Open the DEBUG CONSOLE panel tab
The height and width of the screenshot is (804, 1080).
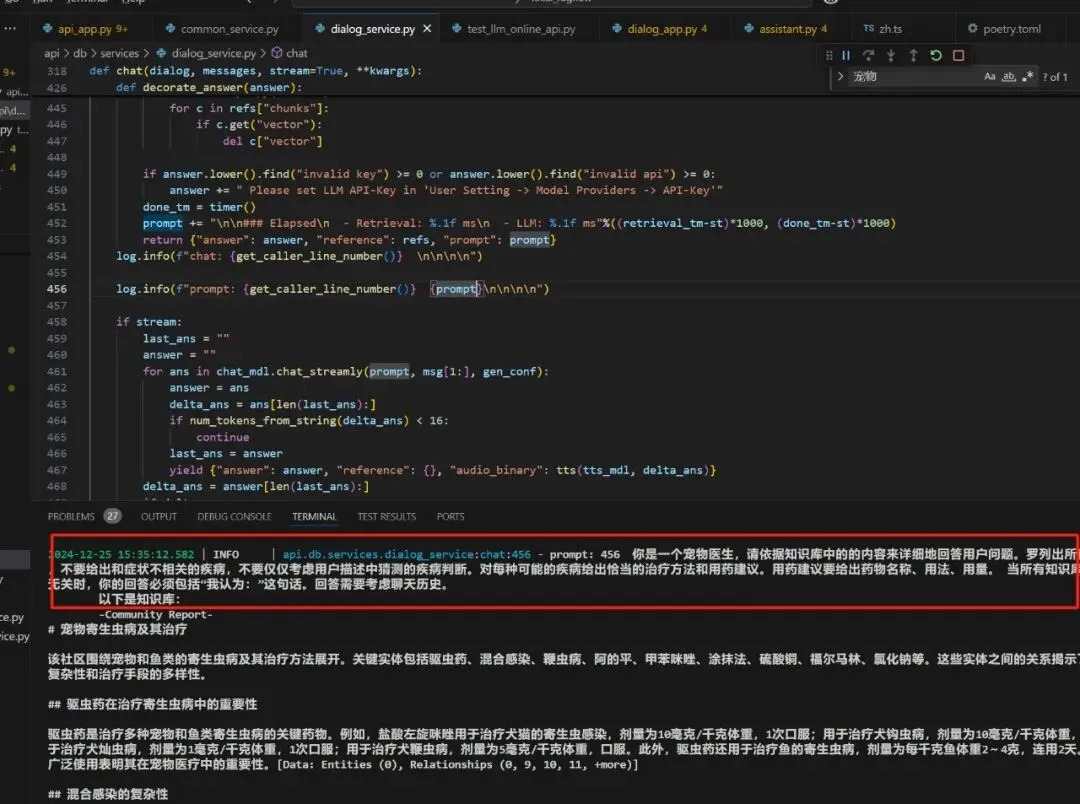[x=234, y=516]
